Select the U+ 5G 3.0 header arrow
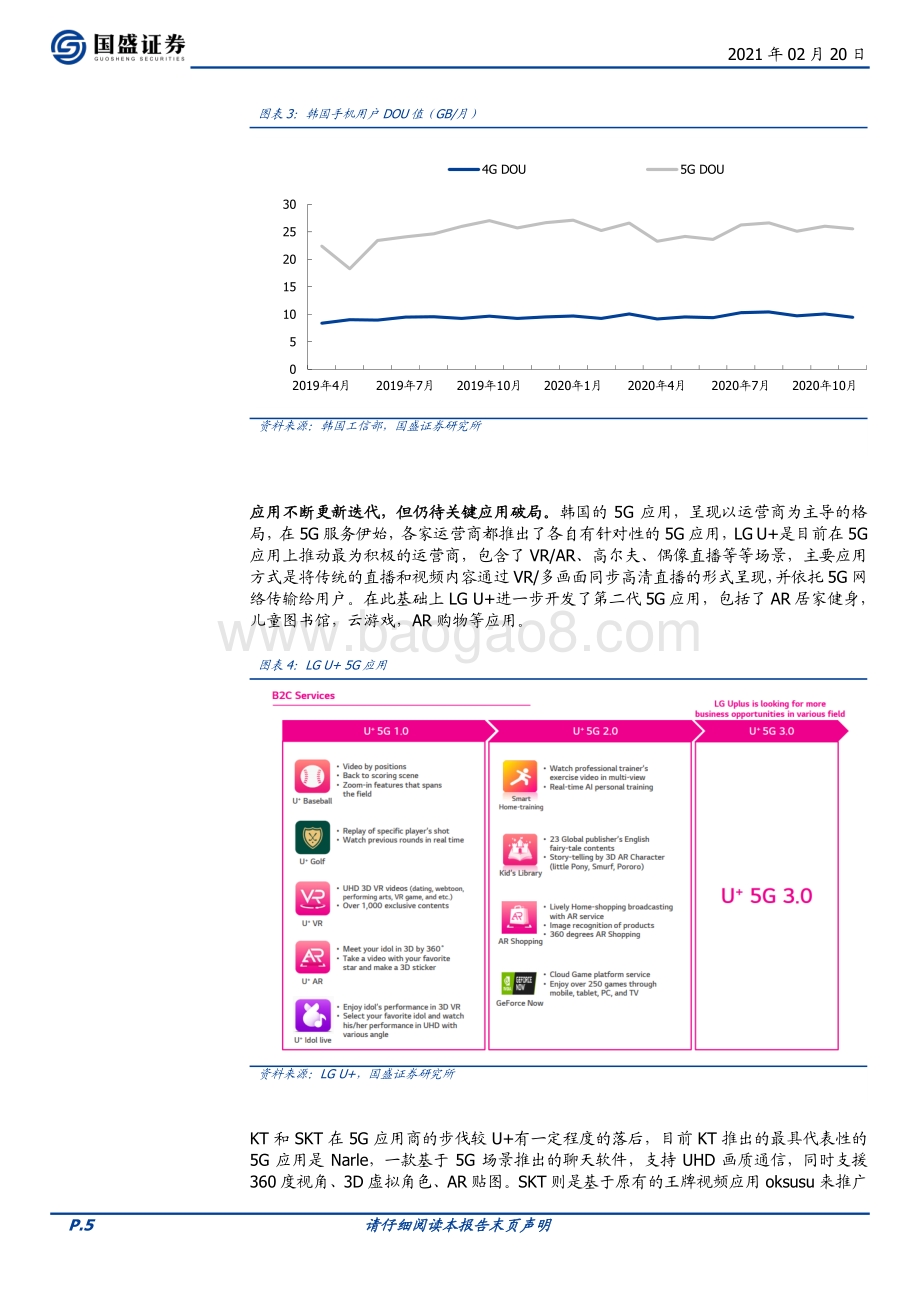 [771, 731]
